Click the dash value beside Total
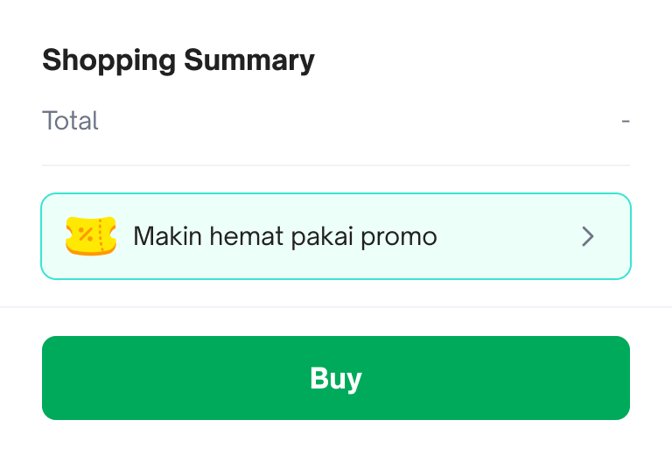 point(626,121)
